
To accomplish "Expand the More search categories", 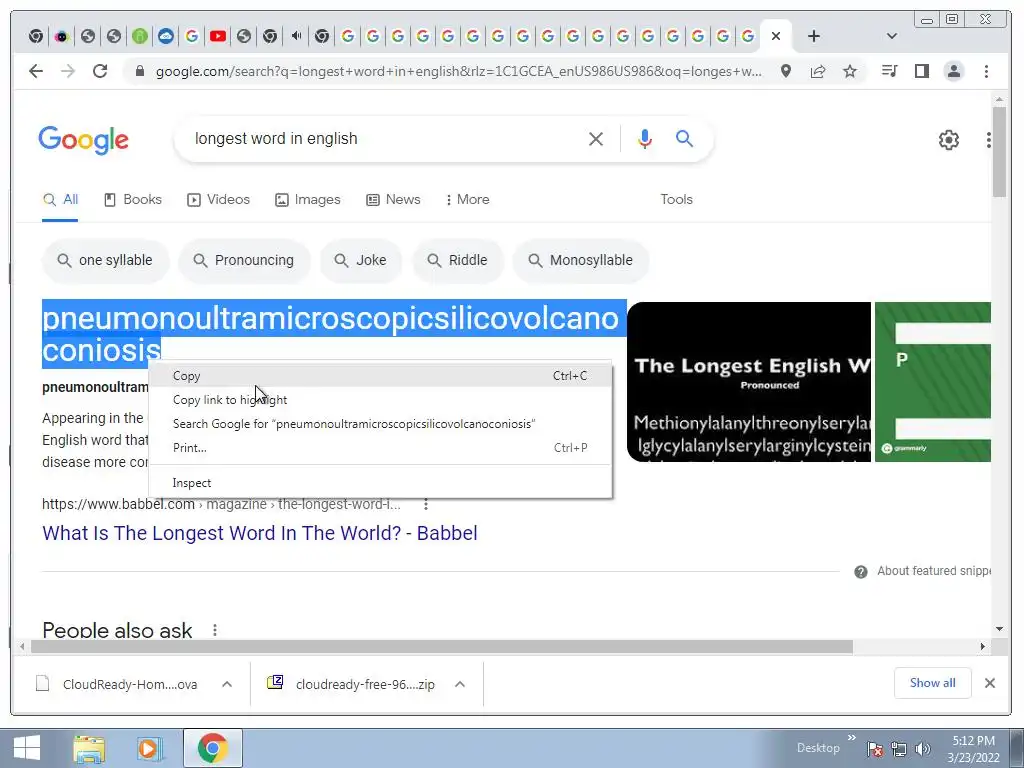I will tap(468, 199).
